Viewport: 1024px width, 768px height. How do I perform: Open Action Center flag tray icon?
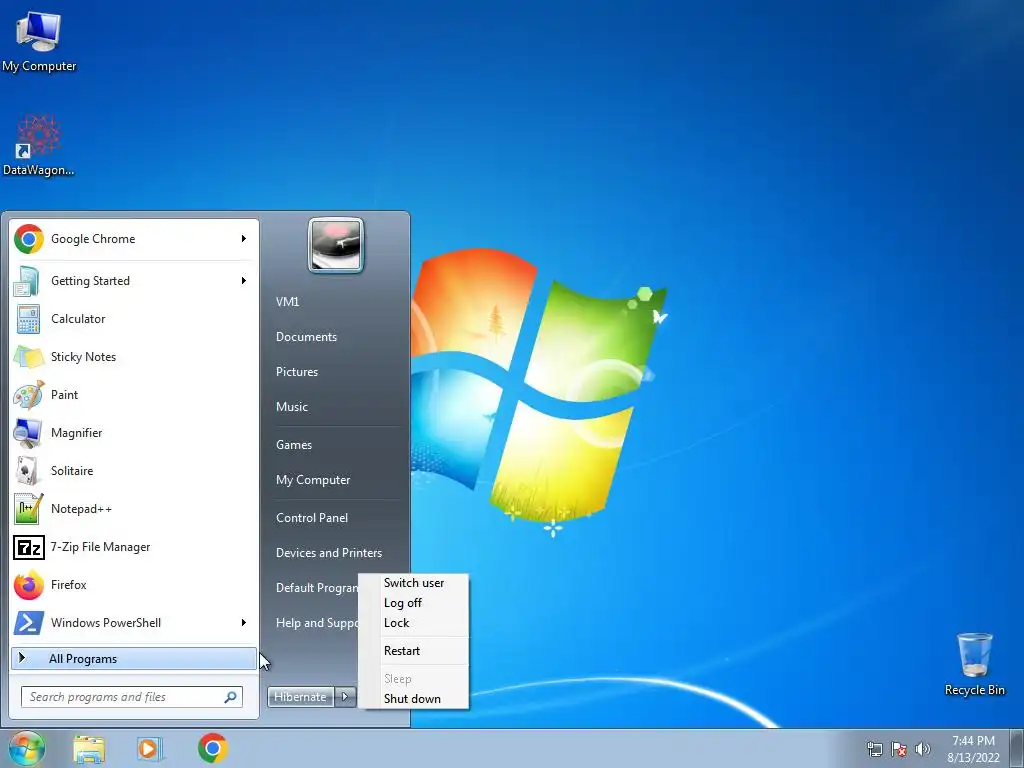pos(899,749)
